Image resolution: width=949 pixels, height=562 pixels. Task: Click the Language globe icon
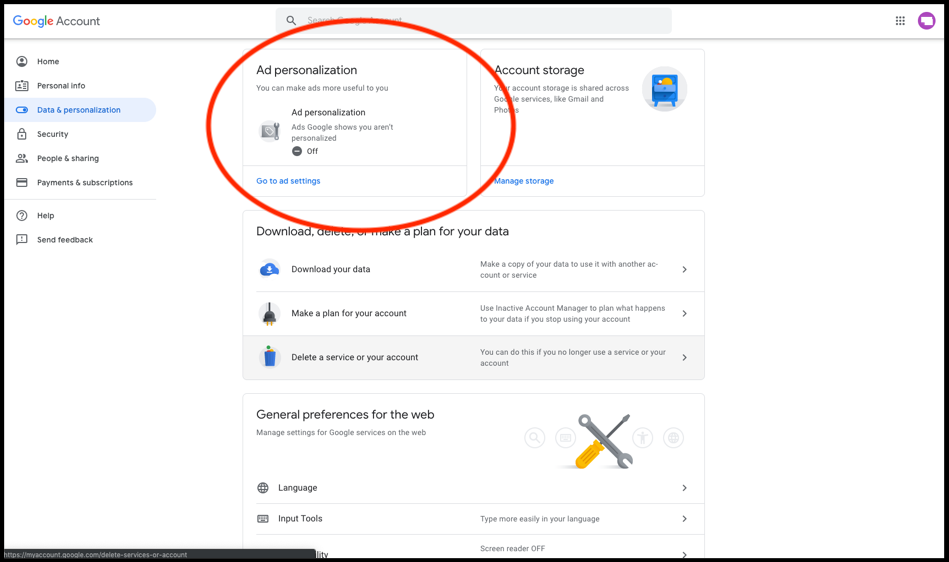tap(263, 488)
